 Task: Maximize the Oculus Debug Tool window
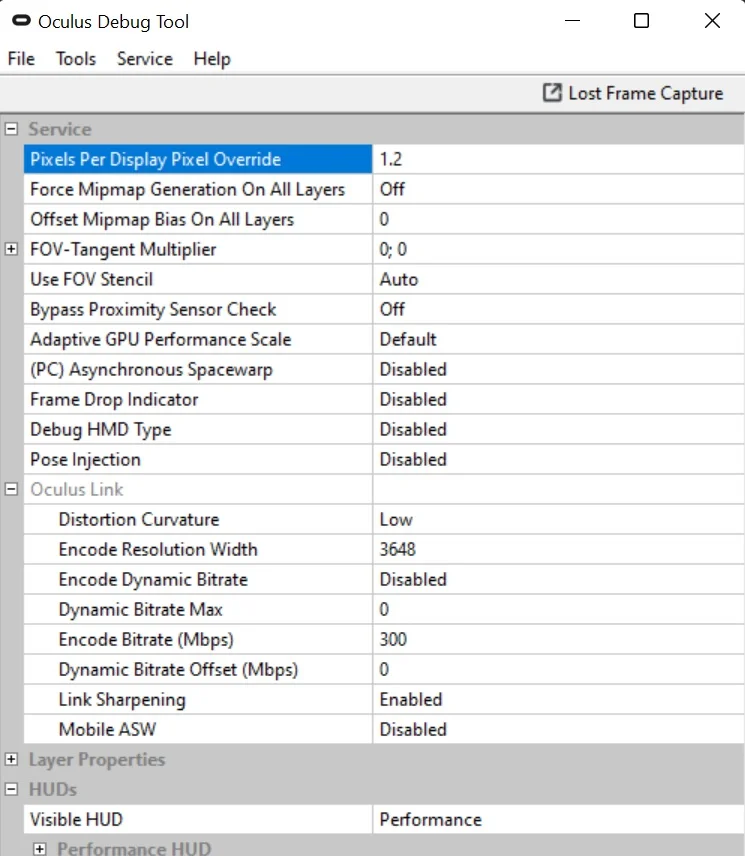click(x=641, y=21)
